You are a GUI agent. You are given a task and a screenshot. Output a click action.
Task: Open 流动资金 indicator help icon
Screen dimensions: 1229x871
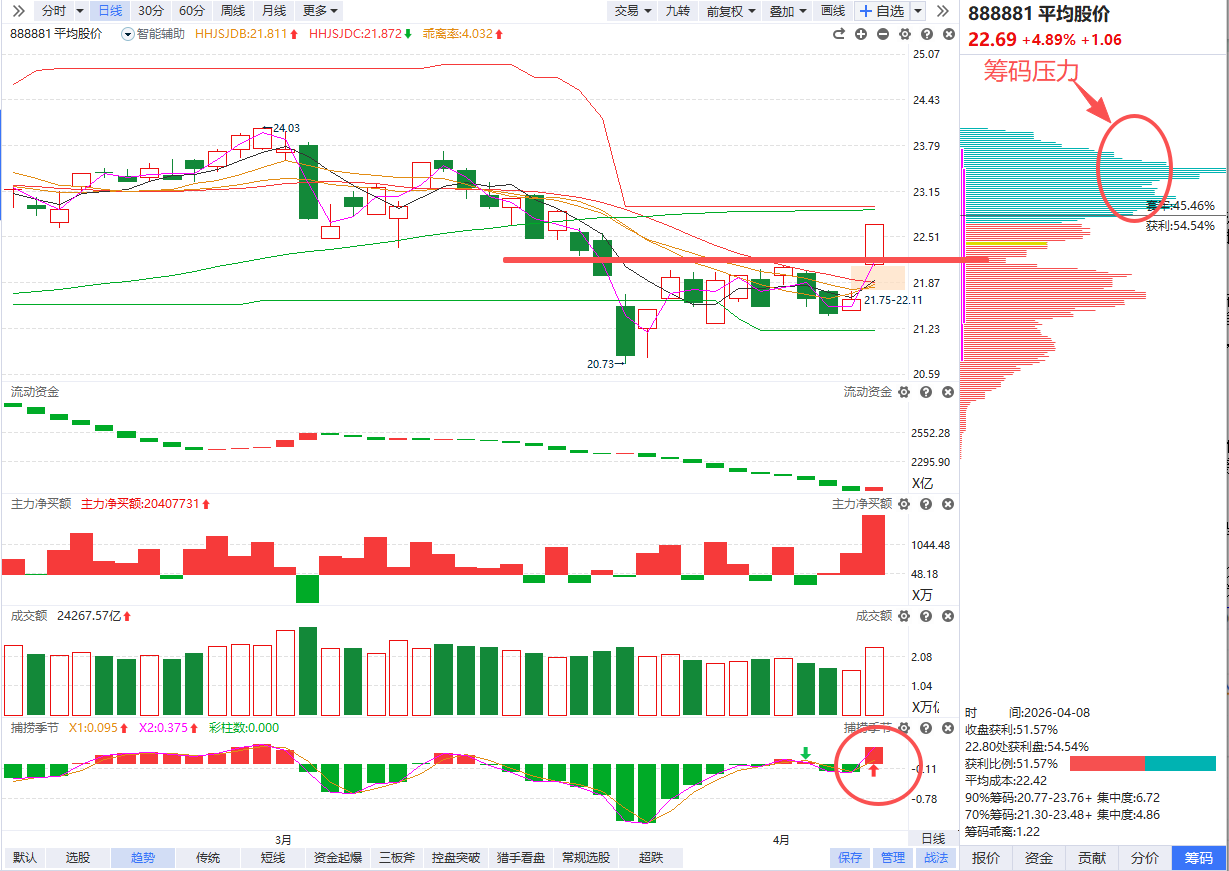[x=926, y=392]
